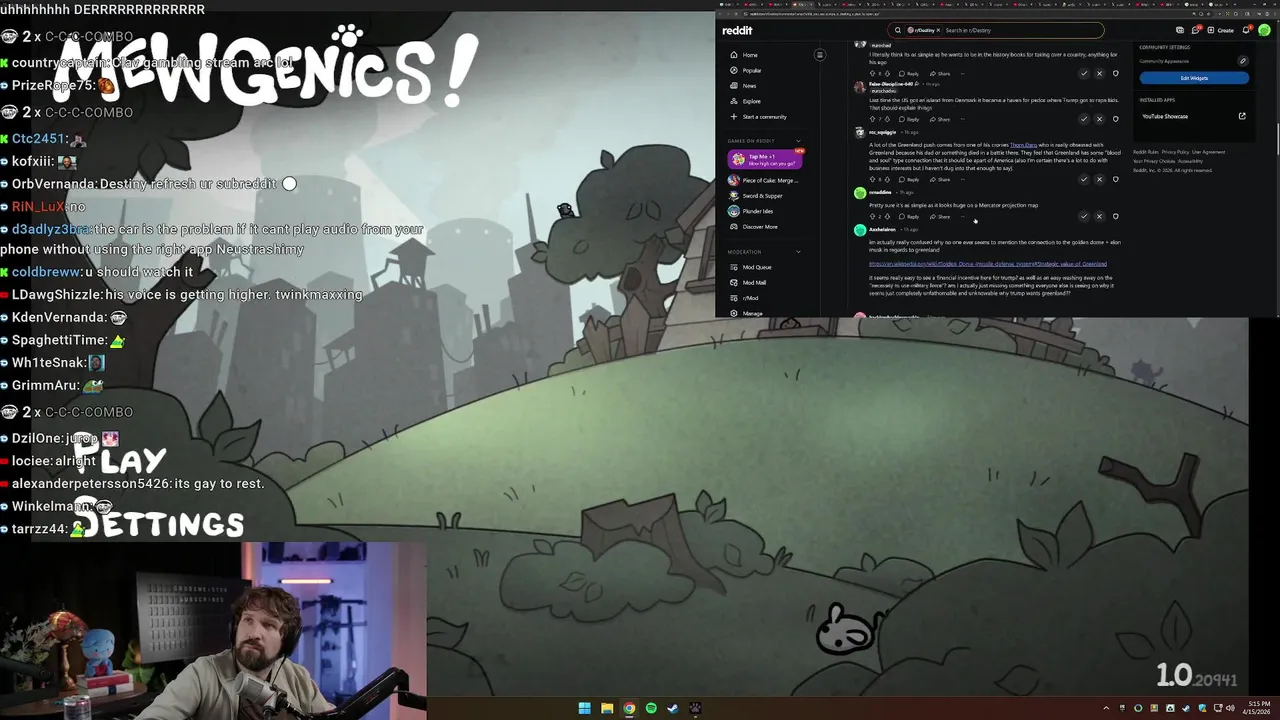The image size is (1280, 720).
Task: Share the roc_squiggle comment
Action: point(940,180)
